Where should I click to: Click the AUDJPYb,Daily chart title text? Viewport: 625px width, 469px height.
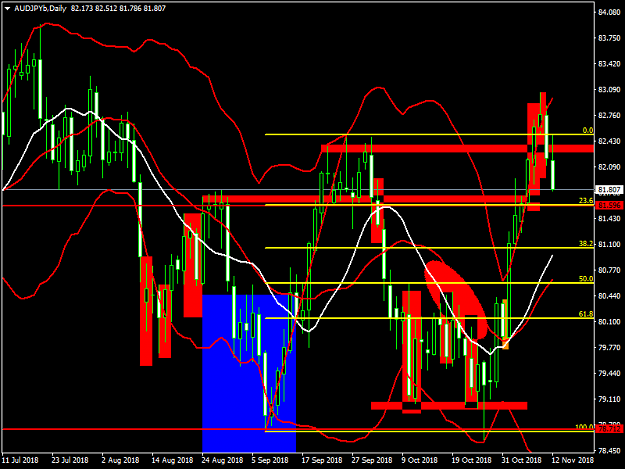coord(40,8)
